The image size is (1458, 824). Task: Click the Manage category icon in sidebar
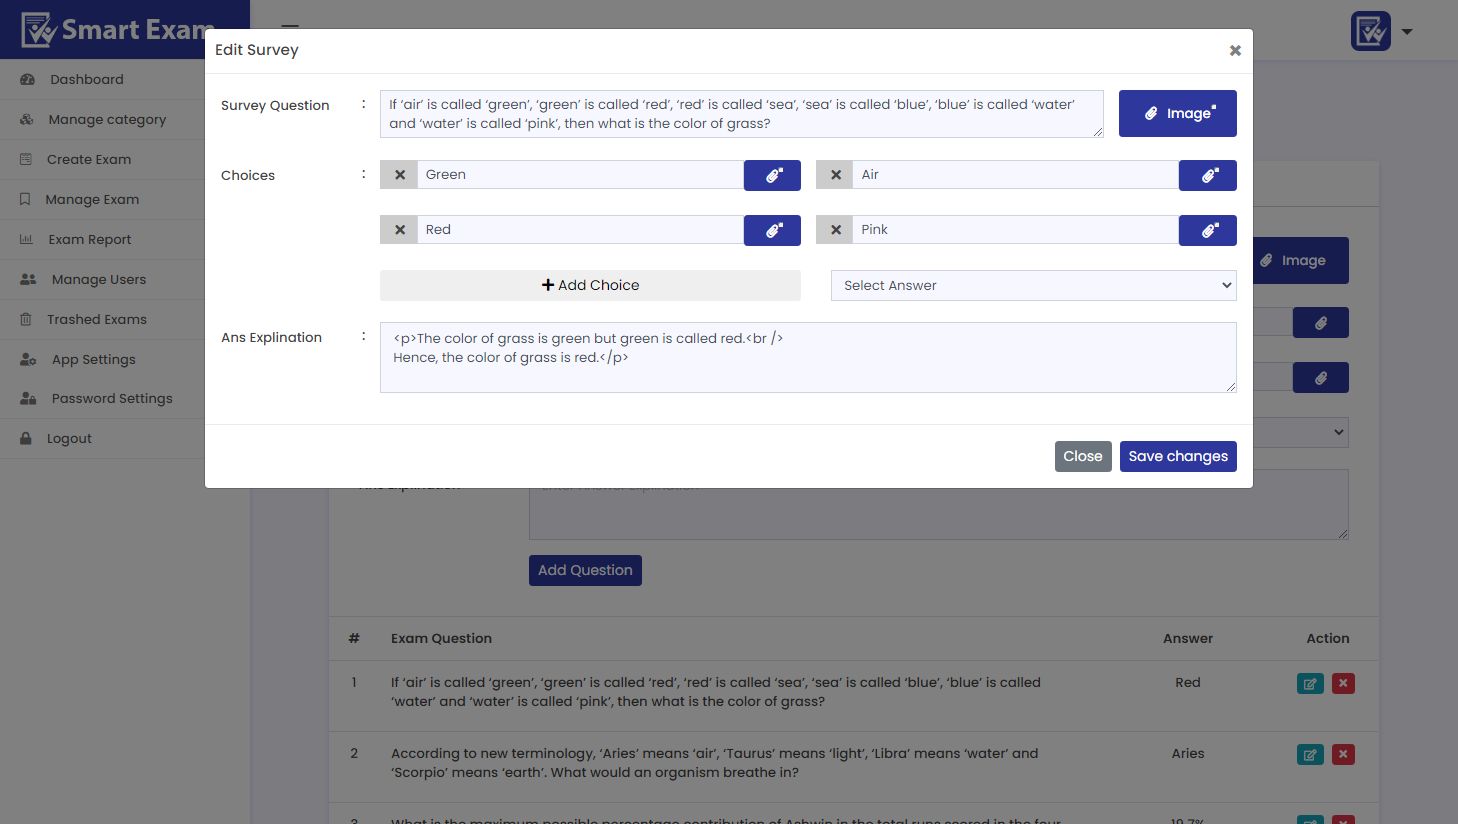[x=27, y=119]
